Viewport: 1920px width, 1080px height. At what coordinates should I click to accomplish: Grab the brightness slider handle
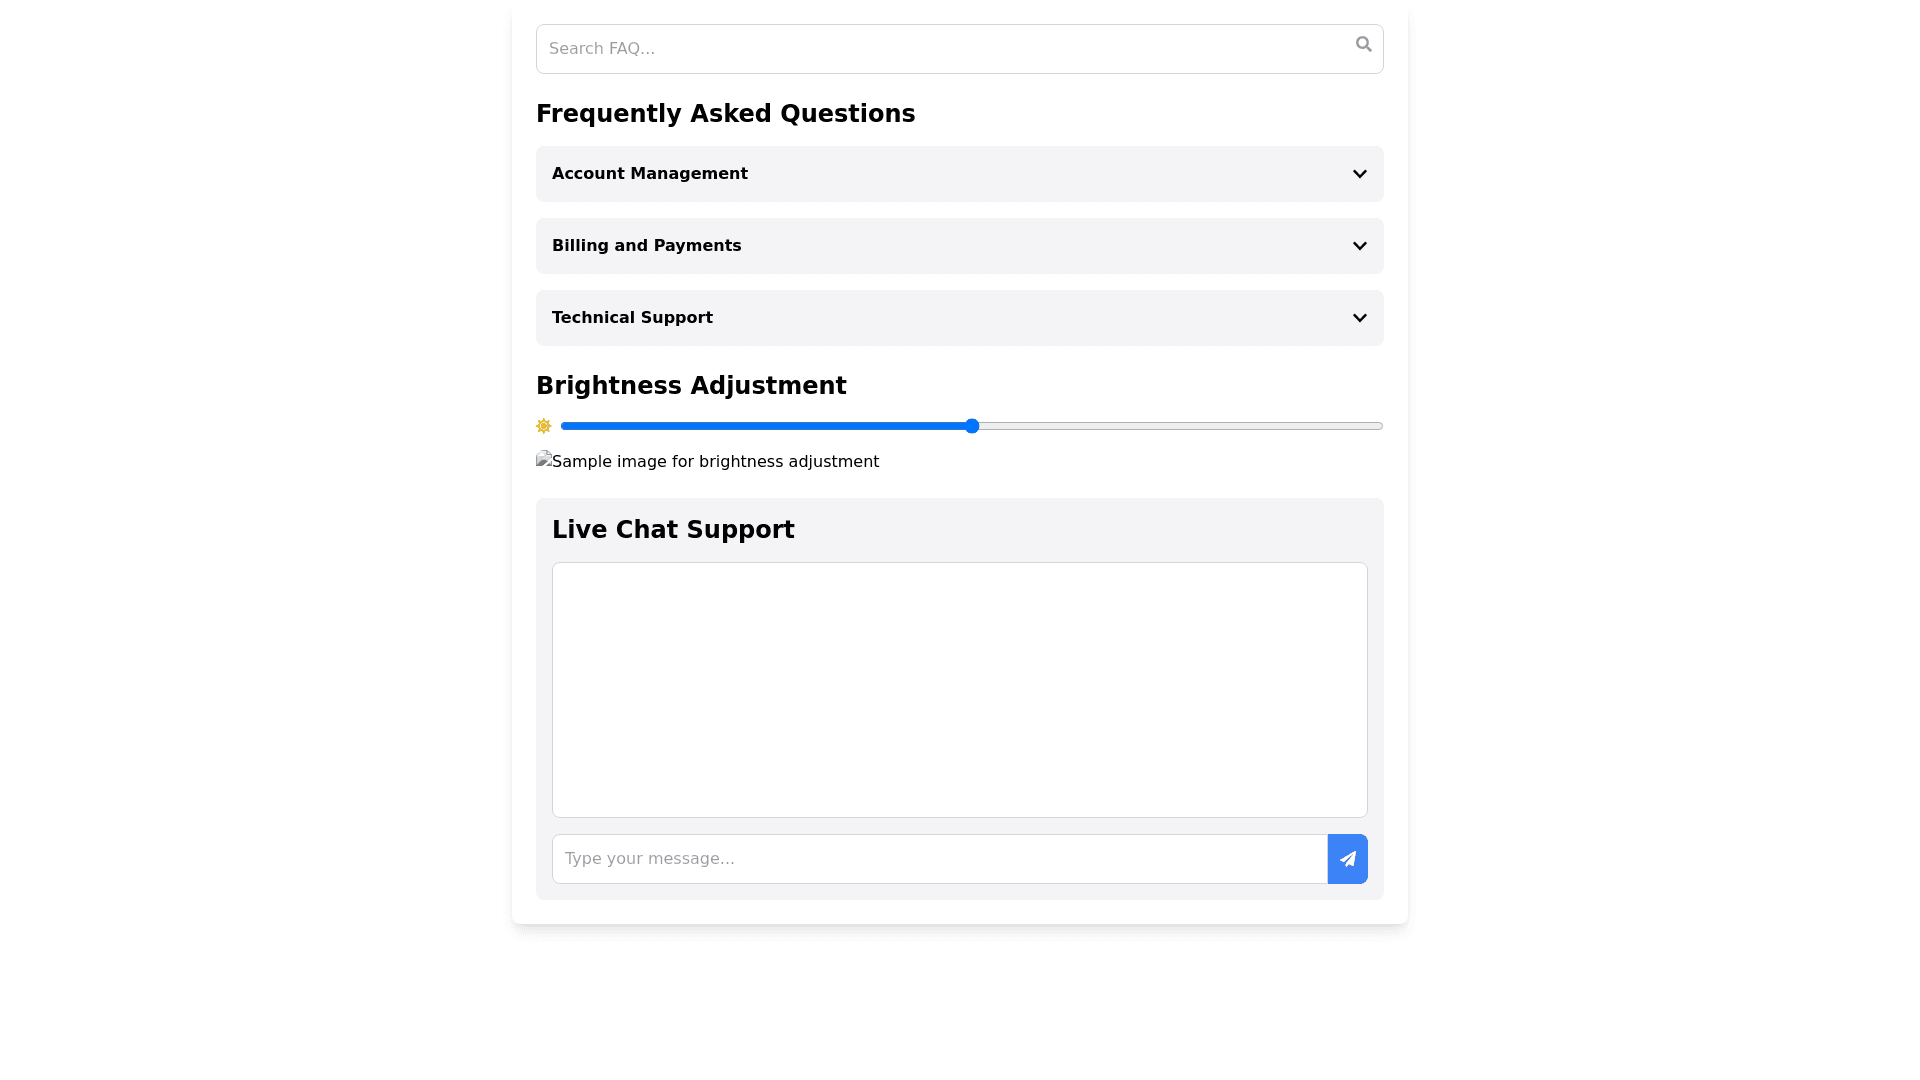tap(972, 426)
